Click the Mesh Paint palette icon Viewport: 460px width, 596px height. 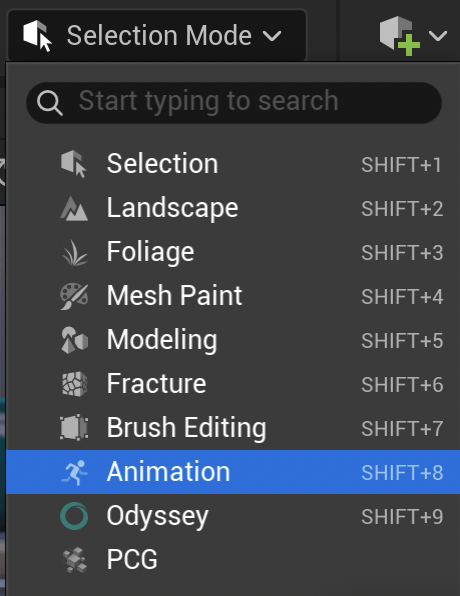tap(74, 296)
